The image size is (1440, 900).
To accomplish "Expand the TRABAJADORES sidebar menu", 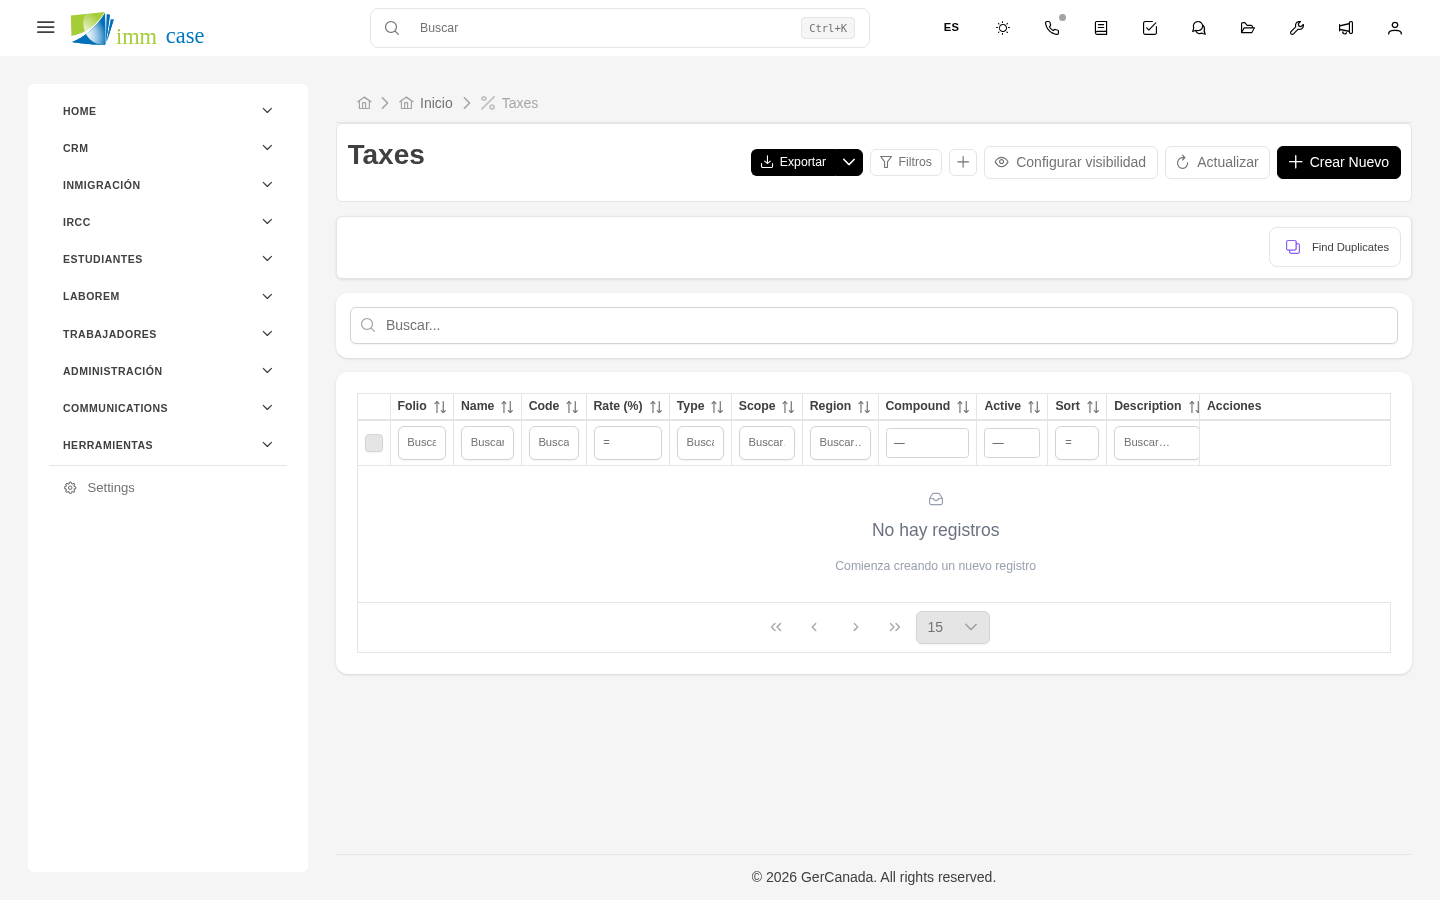I will point(168,334).
